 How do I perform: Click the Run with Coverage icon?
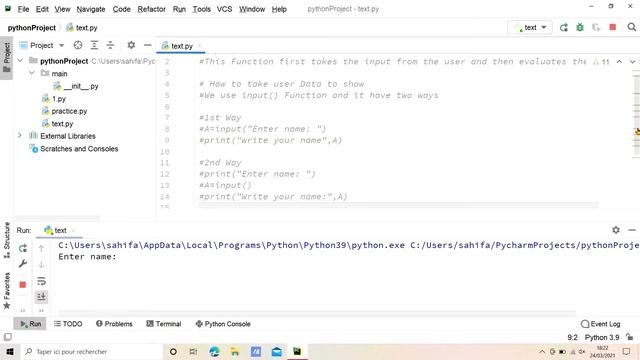(x=596, y=27)
